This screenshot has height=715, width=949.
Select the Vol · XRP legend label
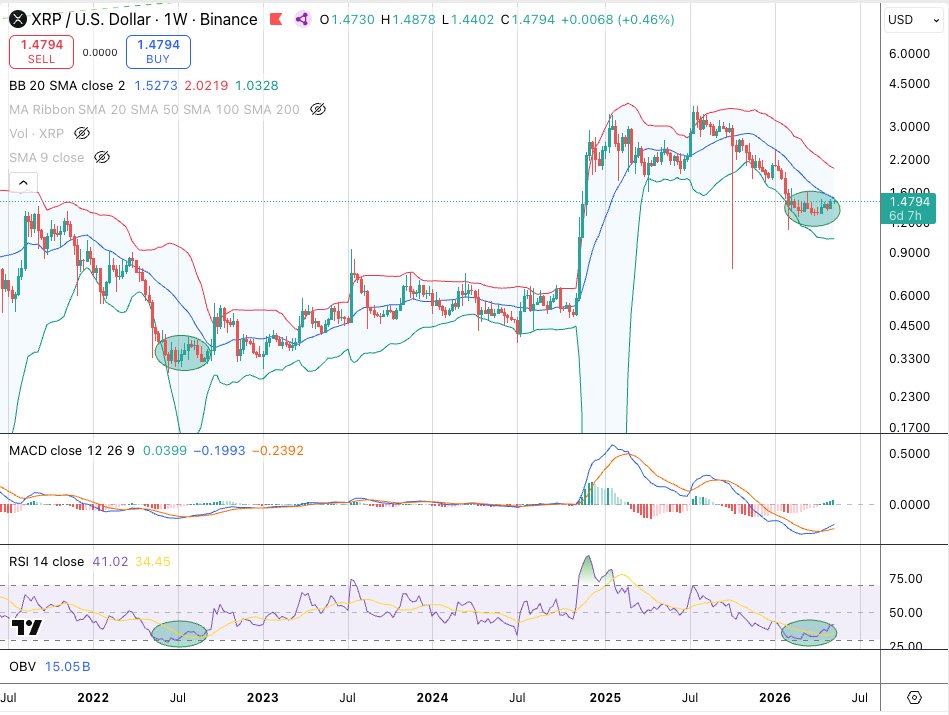tap(36, 133)
